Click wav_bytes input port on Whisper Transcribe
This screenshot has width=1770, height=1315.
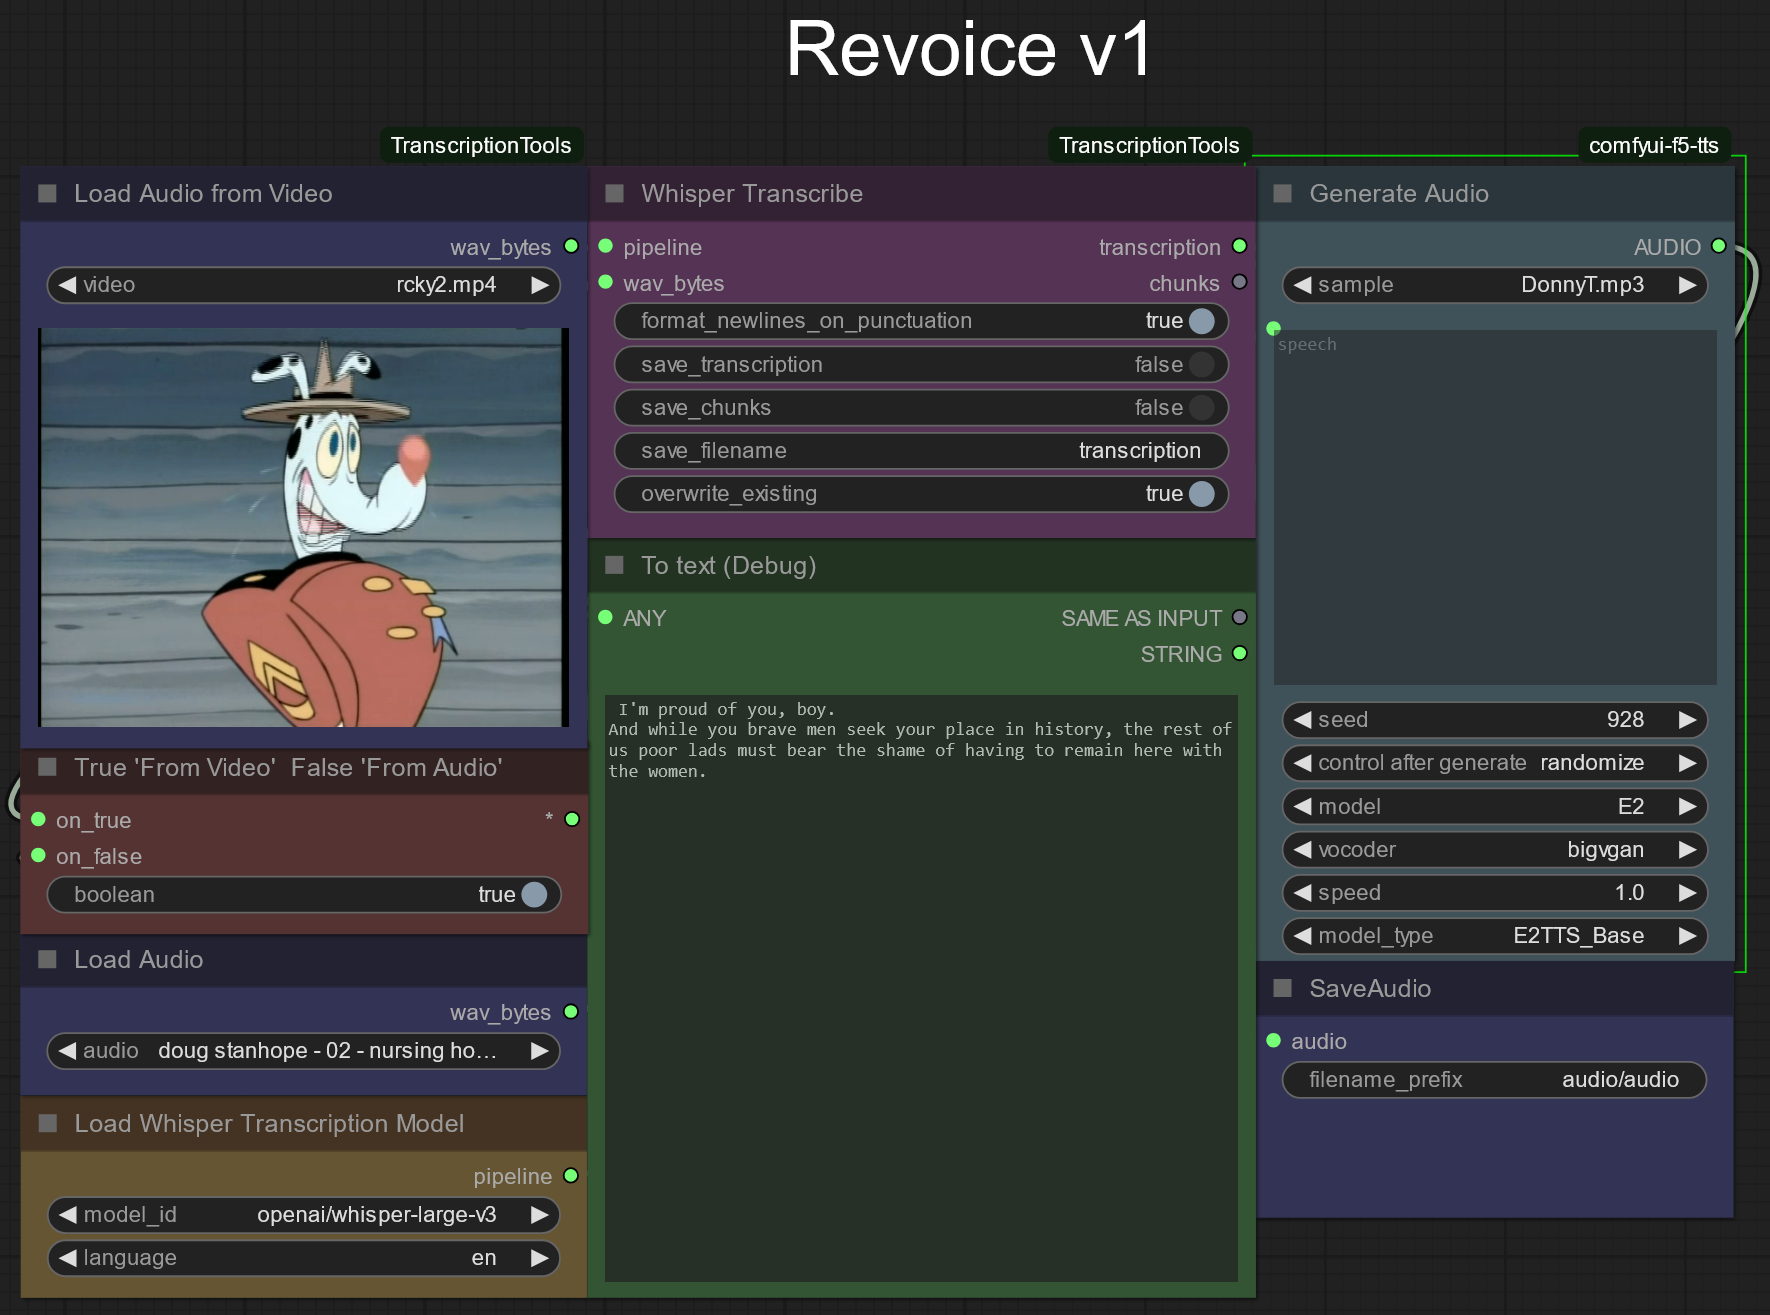(605, 282)
